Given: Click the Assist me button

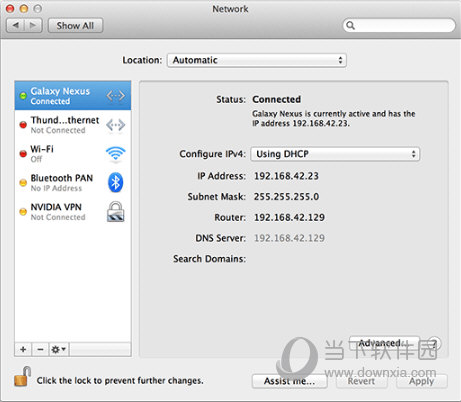Looking at the screenshot, I should pyautogui.click(x=289, y=381).
